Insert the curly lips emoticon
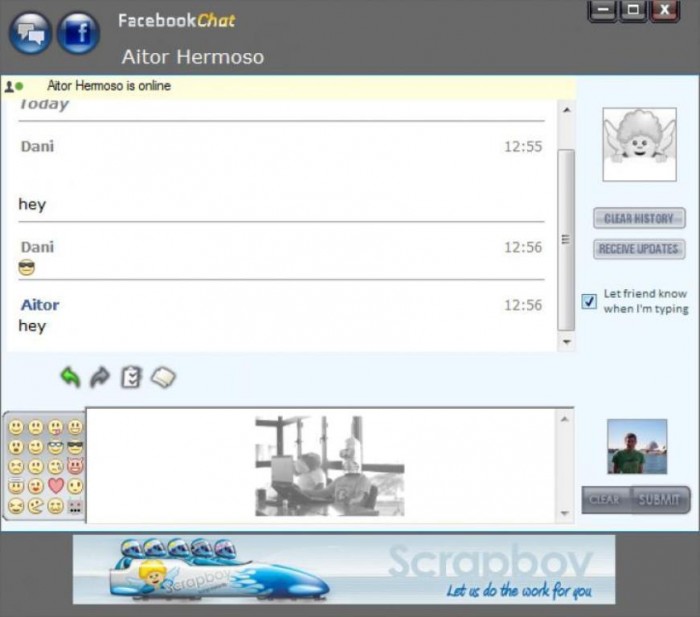 55,506
